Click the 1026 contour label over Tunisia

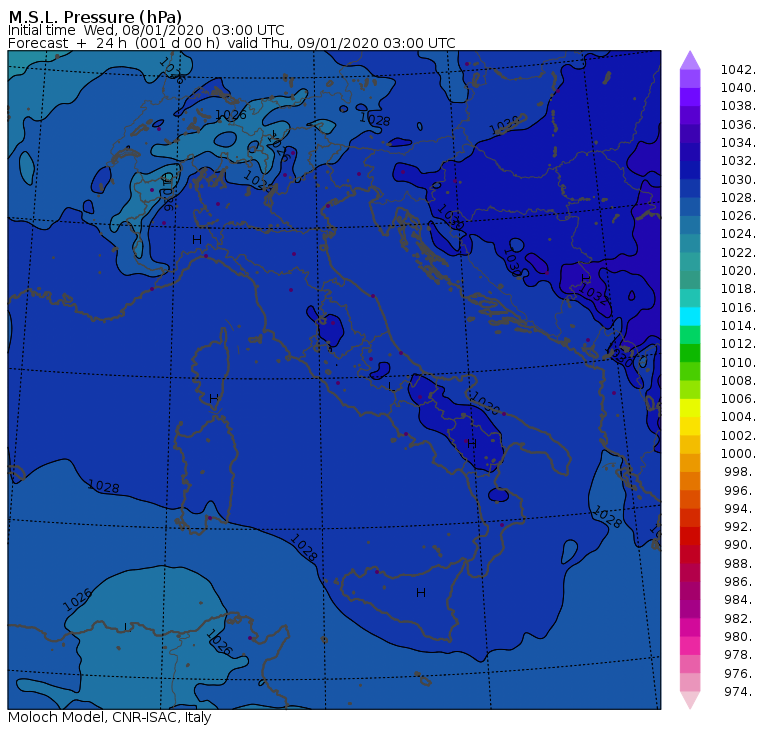(219, 642)
